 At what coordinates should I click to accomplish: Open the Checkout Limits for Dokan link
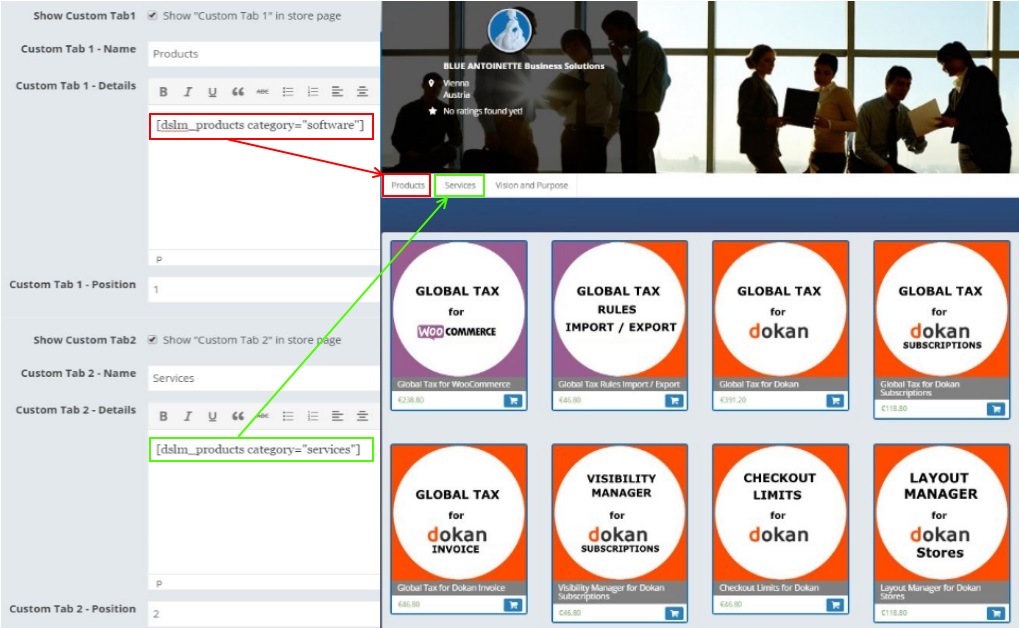pos(769,588)
